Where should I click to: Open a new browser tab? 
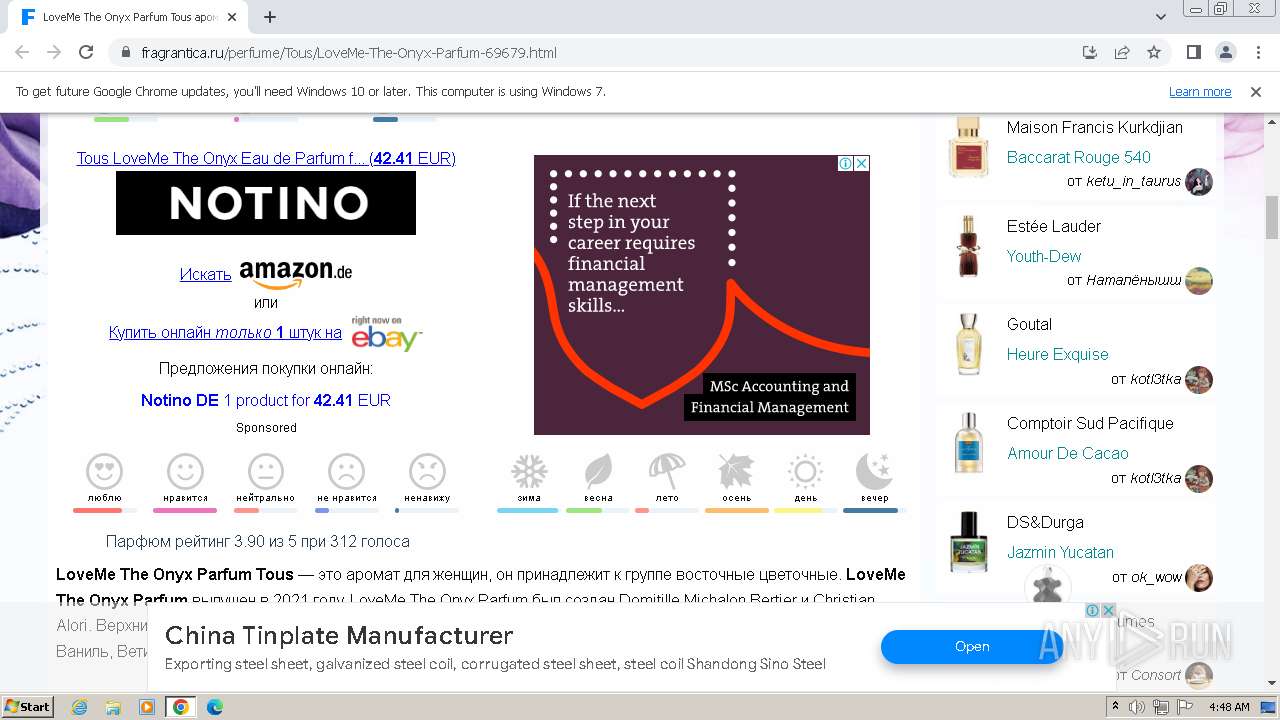pyautogui.click(x=270, y=17)
